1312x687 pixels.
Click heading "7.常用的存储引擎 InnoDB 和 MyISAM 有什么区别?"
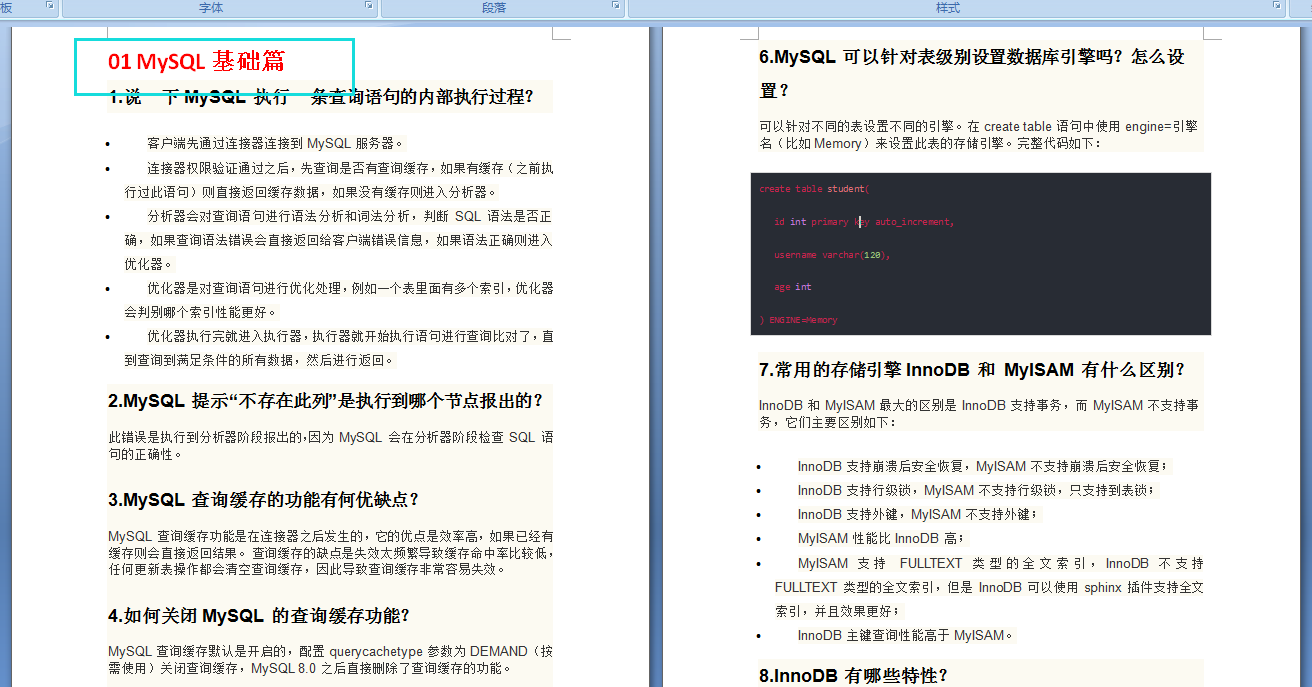(972, 369)
